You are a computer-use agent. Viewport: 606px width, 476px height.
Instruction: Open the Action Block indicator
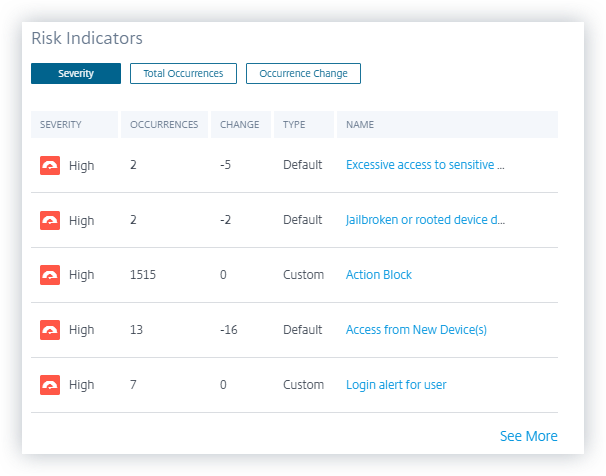pos(379,275)
